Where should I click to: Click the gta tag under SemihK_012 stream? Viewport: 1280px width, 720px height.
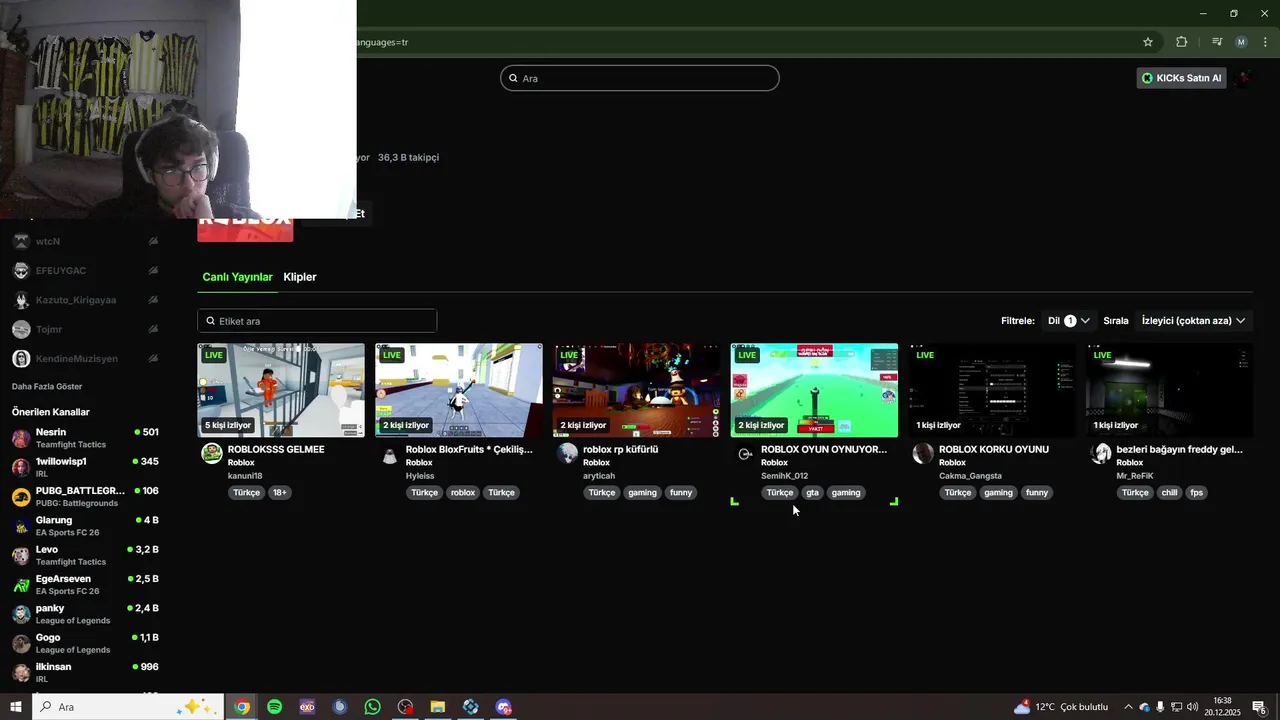(812, 493)
